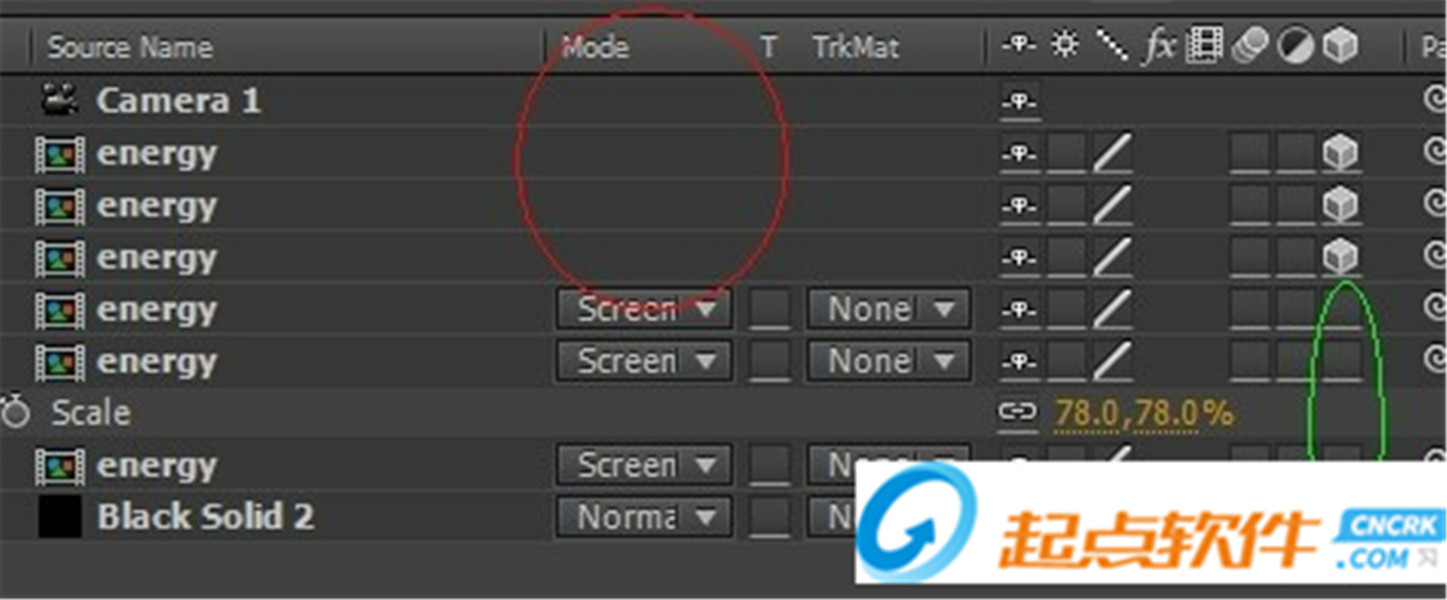Image resolution: width=1447 pixels, height=600 pixels.
Task: Click the Shy column header icon
Action: point(1018,45)
